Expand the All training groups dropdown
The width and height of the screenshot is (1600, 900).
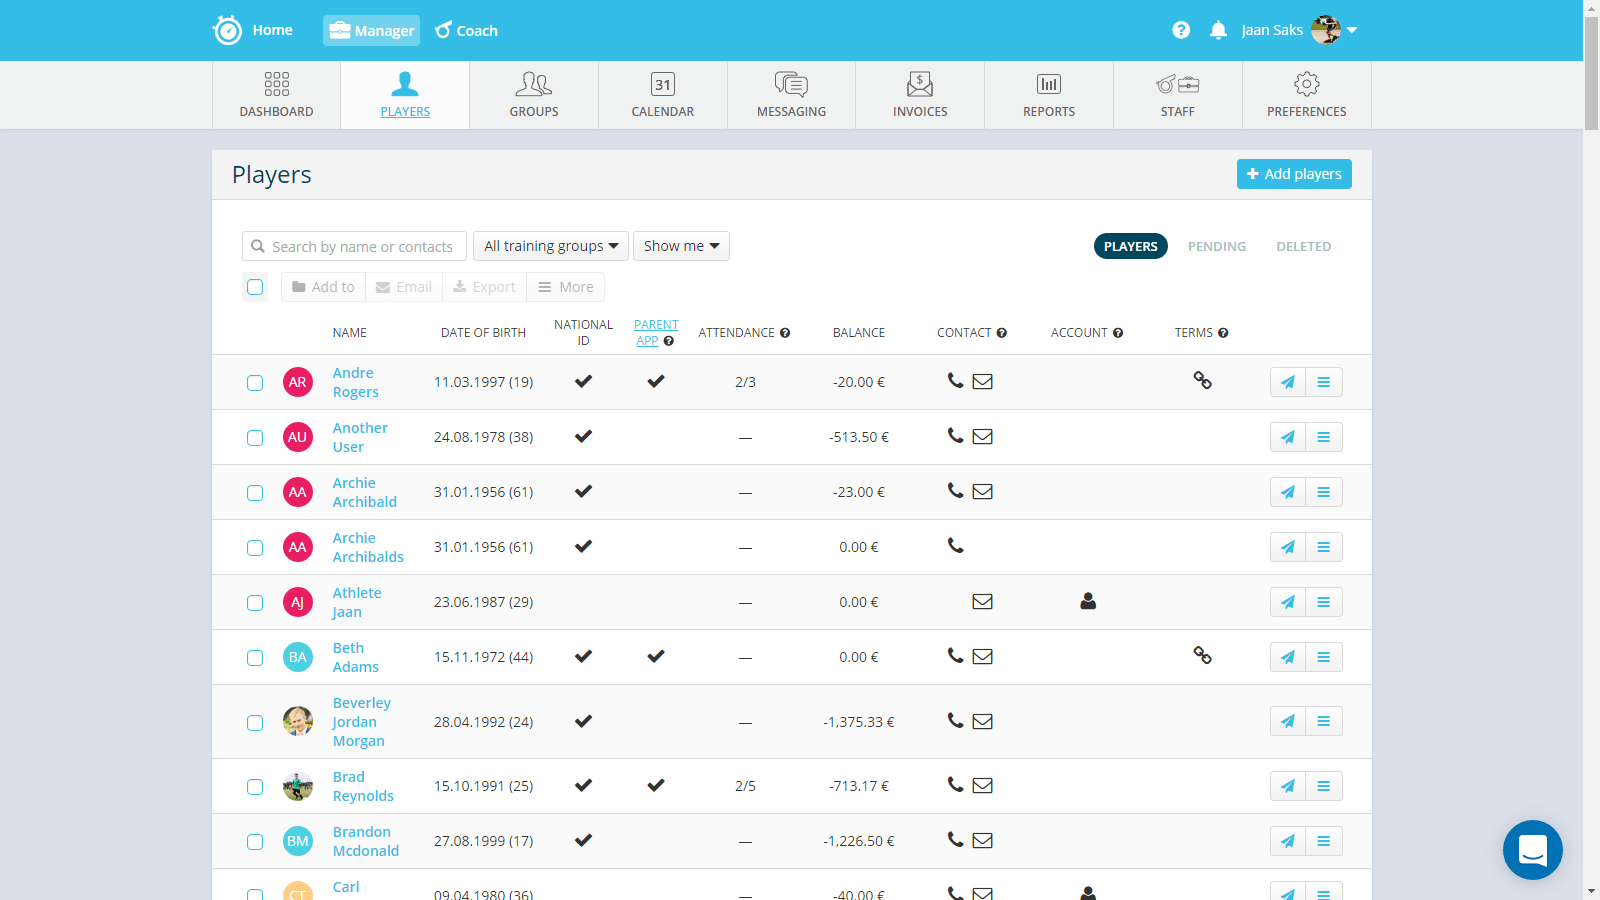pos(550,246)
